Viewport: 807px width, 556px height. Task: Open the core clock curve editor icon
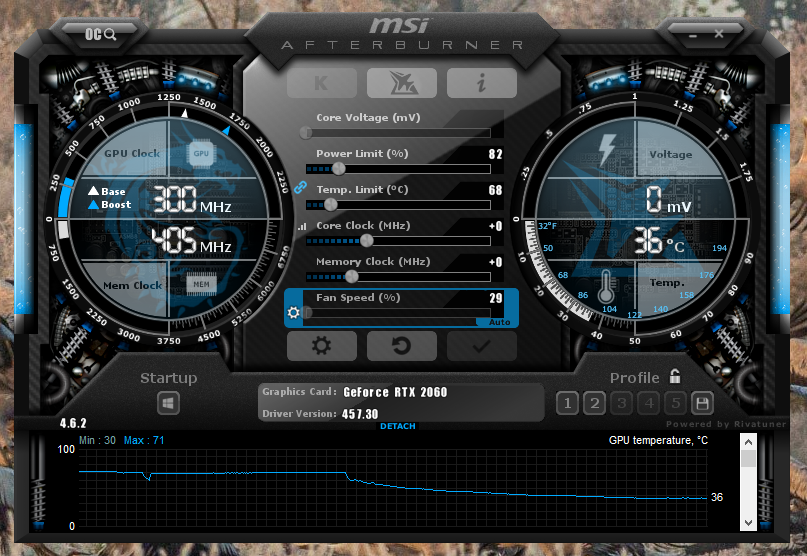coord(302,226)
